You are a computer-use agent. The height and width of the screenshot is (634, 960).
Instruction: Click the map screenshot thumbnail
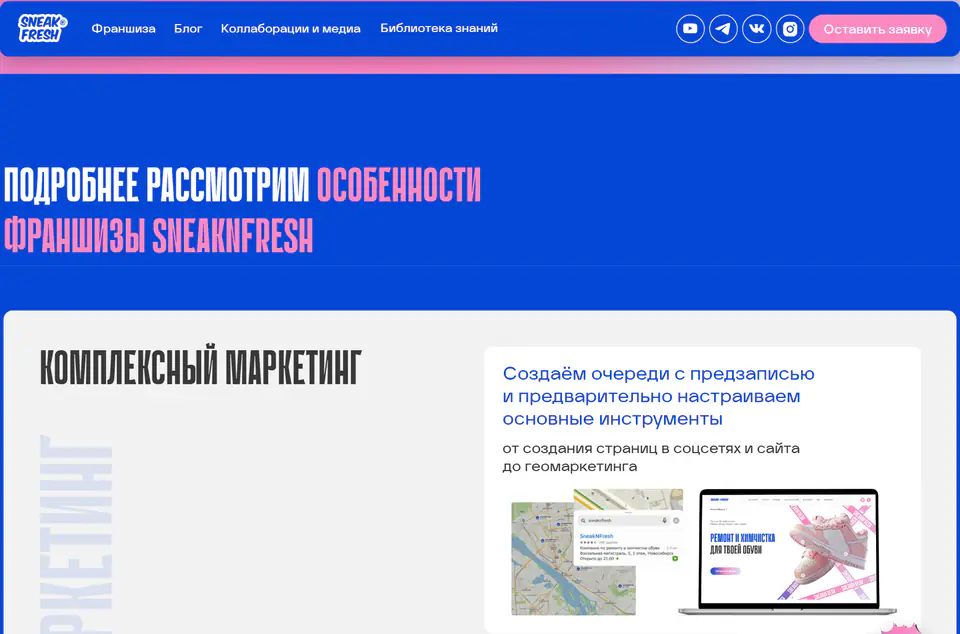[573, 559]
